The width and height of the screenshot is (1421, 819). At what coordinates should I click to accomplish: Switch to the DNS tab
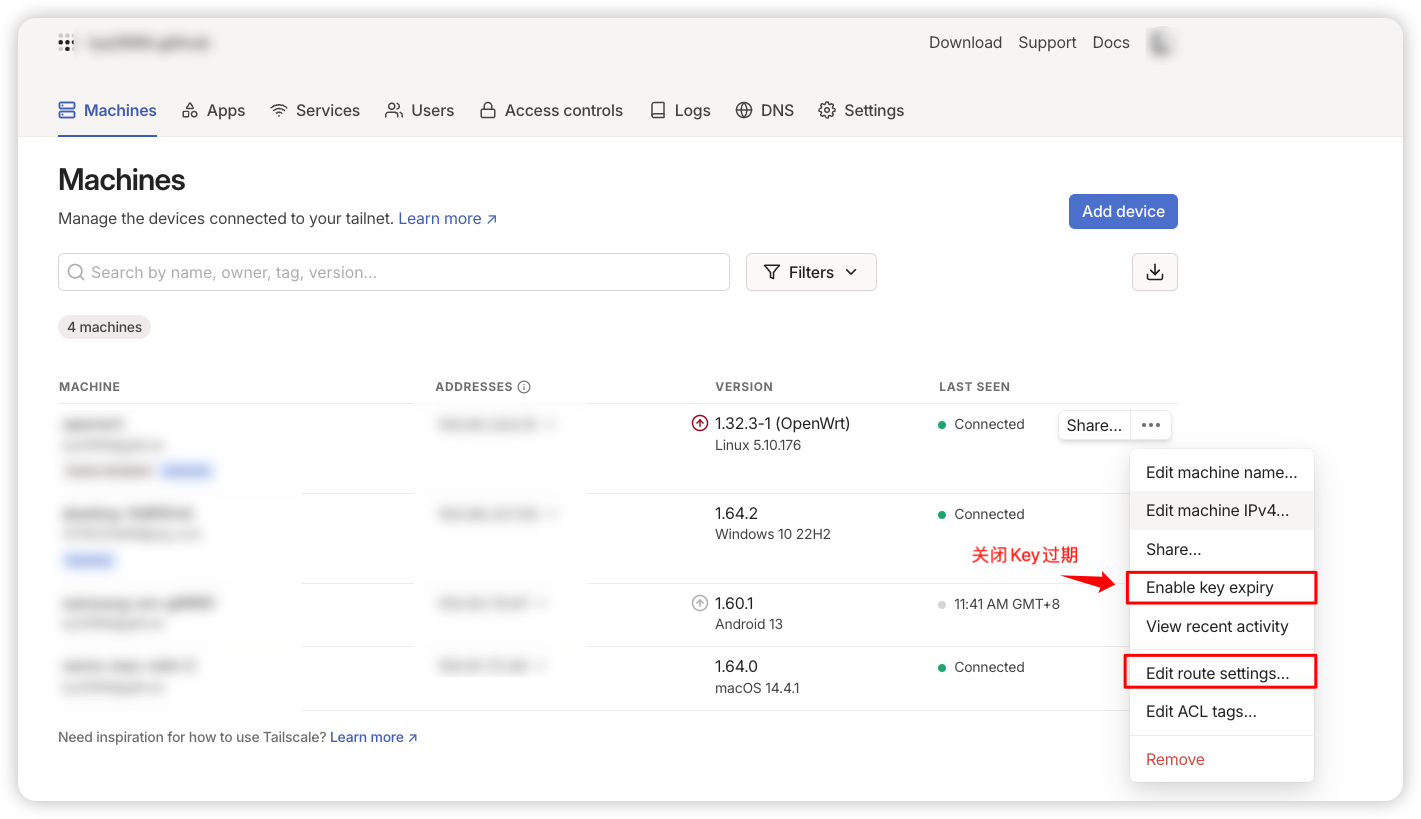coord(765,110)
